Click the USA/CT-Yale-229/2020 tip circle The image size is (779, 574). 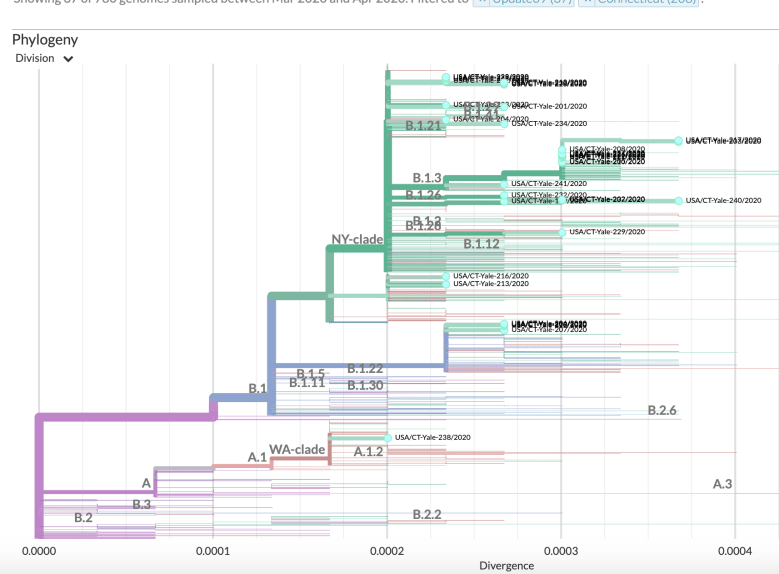pos(562,232)
